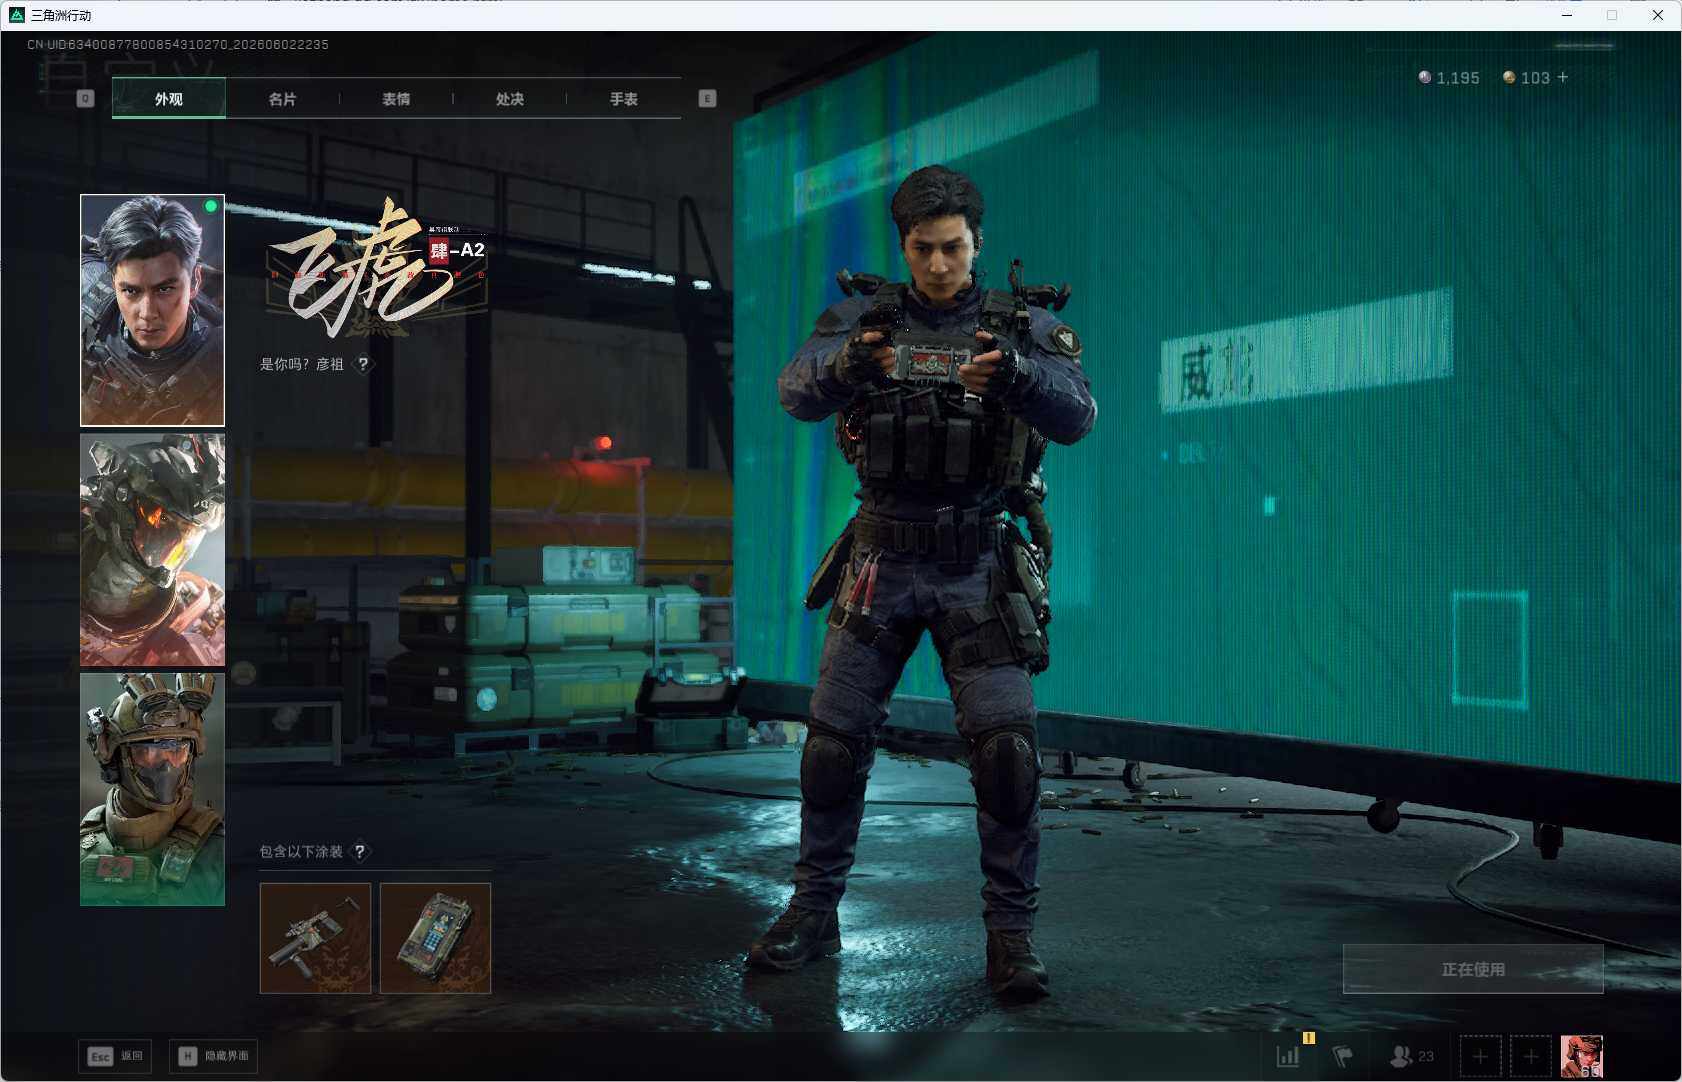Click the H 隐藏界面 button
Viewport: 1682px width, 1082px height.
213,1056
